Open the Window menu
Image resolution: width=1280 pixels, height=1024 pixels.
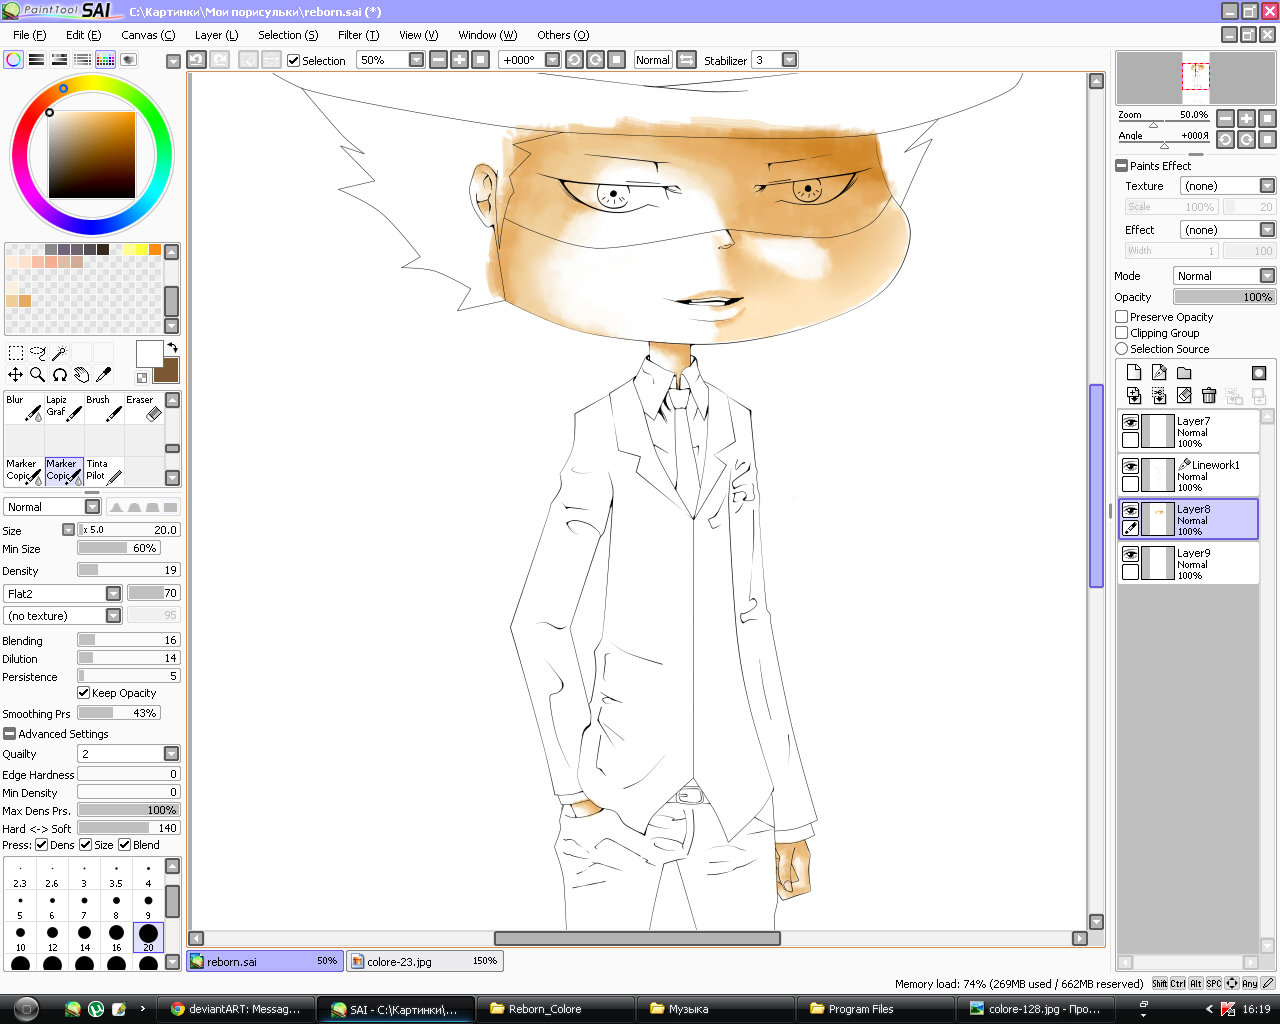click(487, 35)
